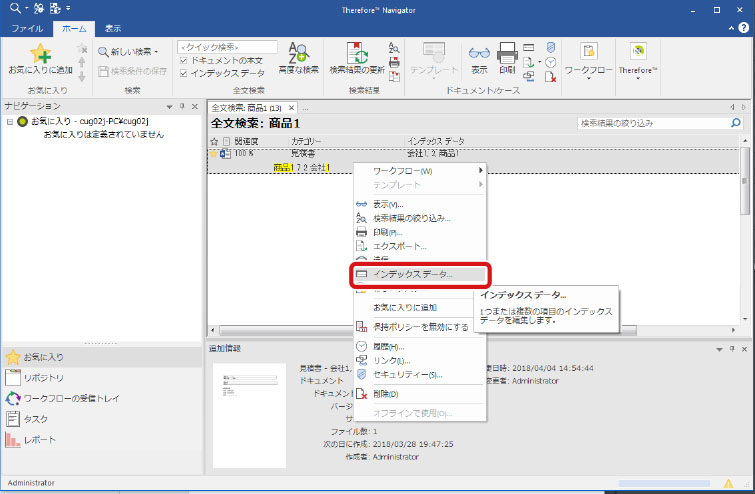Choose 削除 from the context menu

point(385,394)
